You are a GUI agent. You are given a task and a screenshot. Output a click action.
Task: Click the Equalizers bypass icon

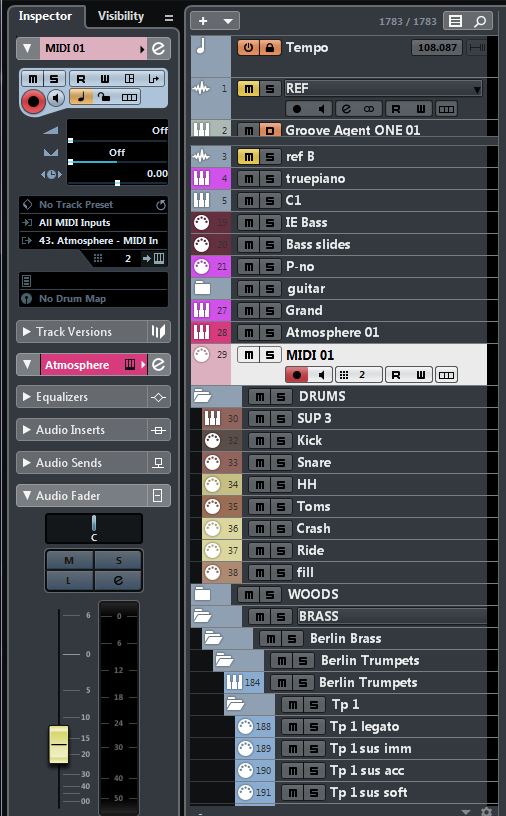[158, 397]
